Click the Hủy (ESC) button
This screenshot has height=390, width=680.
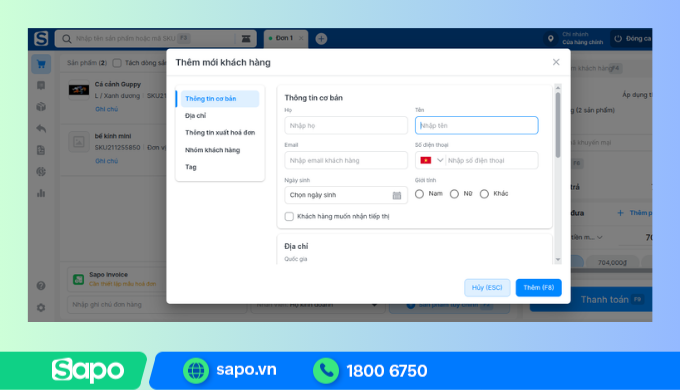487,288
